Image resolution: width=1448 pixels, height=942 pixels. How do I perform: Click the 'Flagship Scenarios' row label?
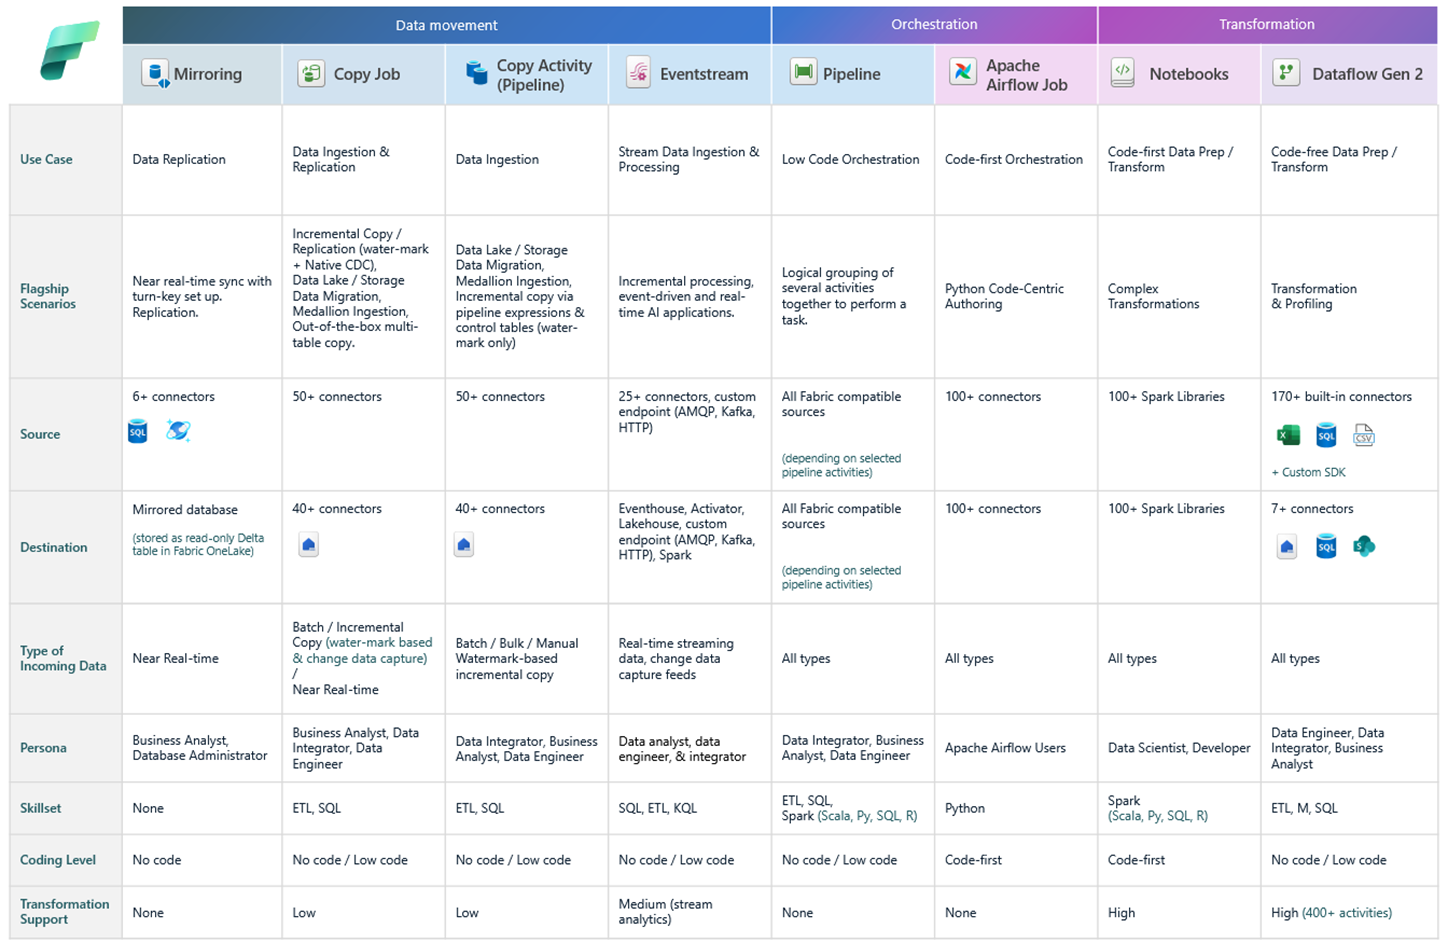(x=47, y=296)
